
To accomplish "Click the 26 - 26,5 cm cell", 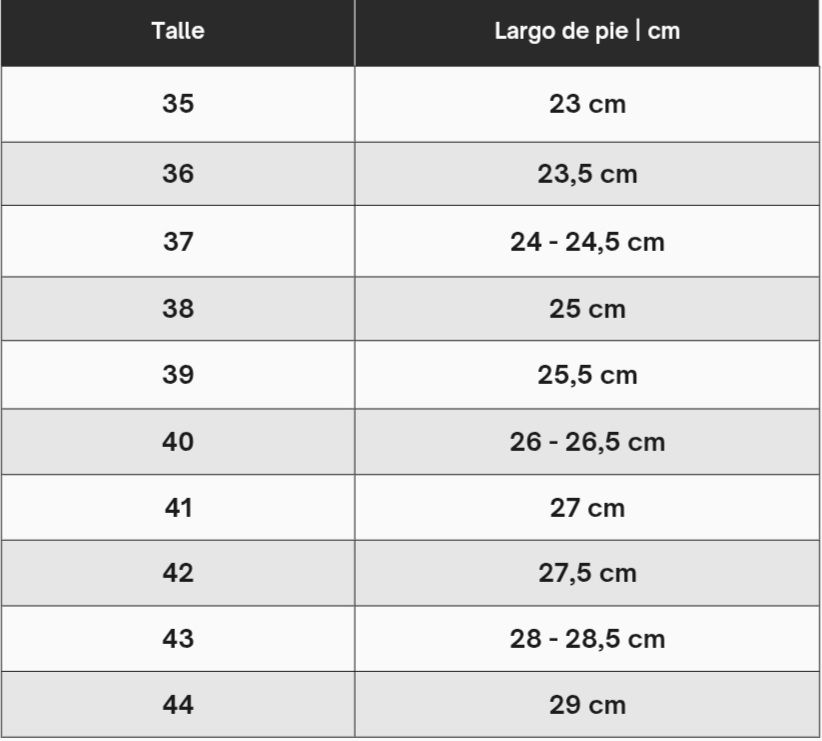I will click(x=587, y=442).
